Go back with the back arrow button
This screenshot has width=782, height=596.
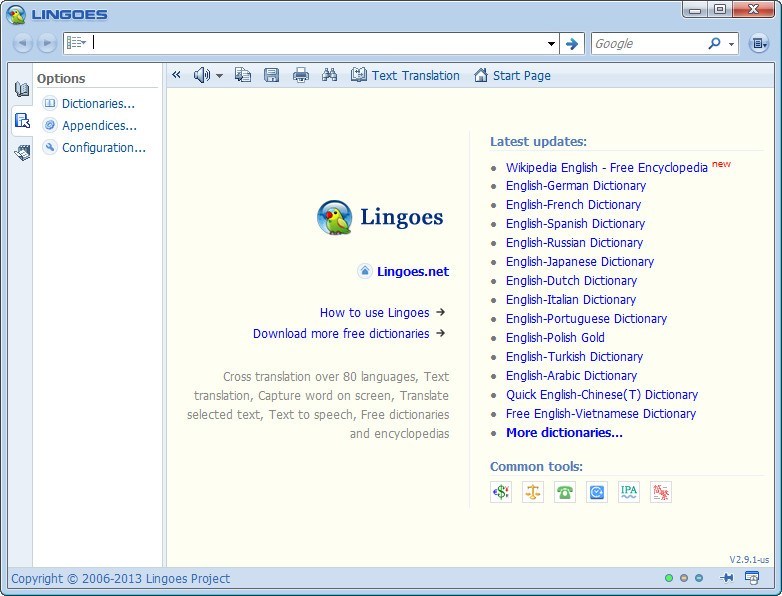pos(22,43)
